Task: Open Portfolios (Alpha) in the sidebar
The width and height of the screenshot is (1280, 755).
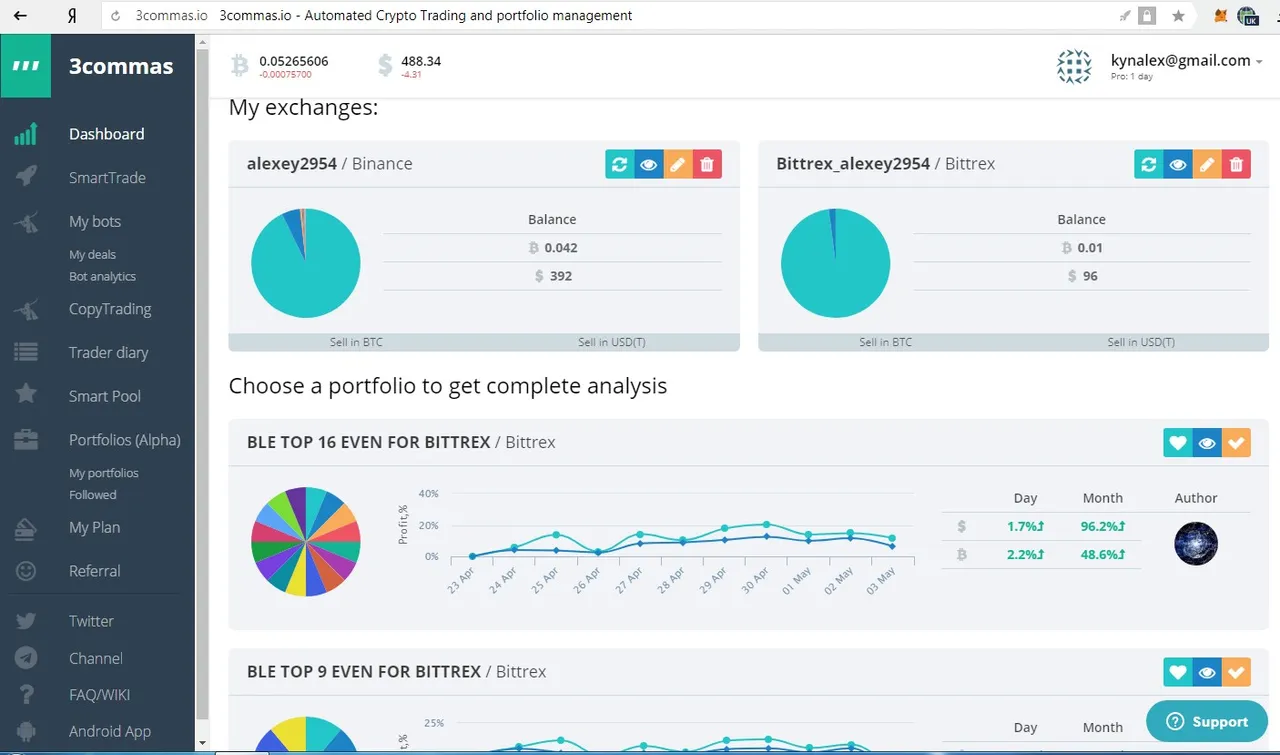Action: pyautogui.click(x=125, y=440)
